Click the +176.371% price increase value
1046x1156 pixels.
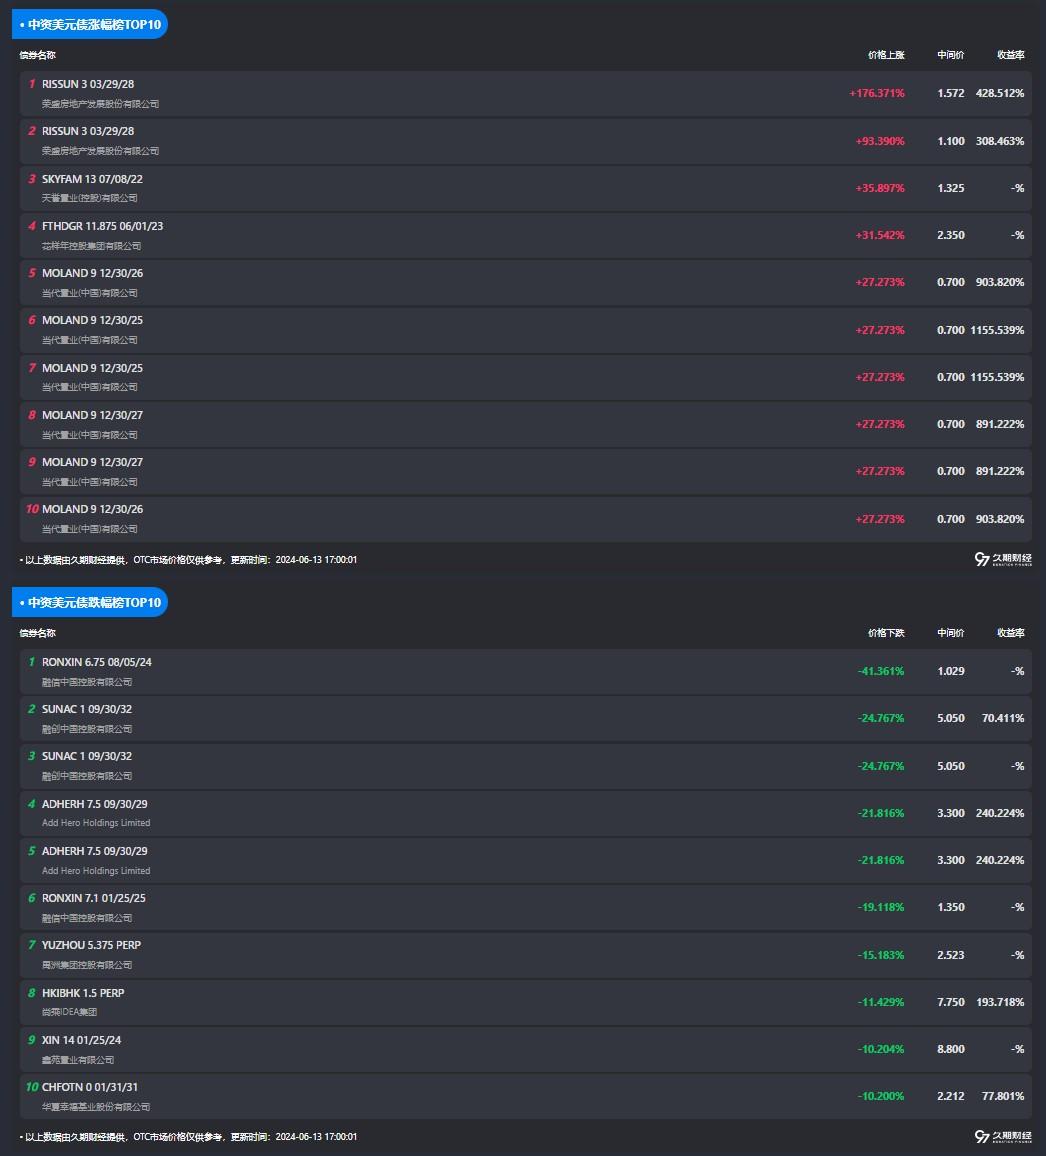pos(877,93)
